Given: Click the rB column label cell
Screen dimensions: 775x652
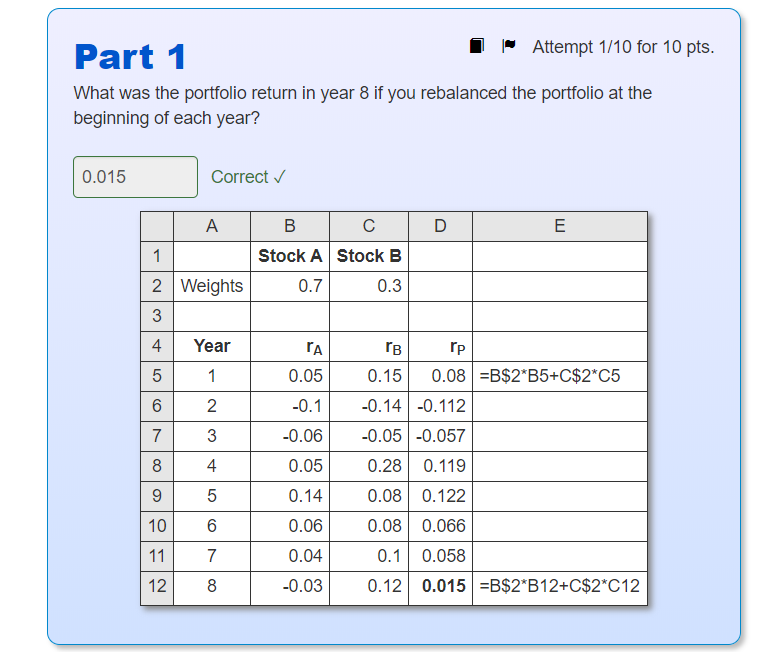Looking at the screenshot, I should click(x=369, y=347).
